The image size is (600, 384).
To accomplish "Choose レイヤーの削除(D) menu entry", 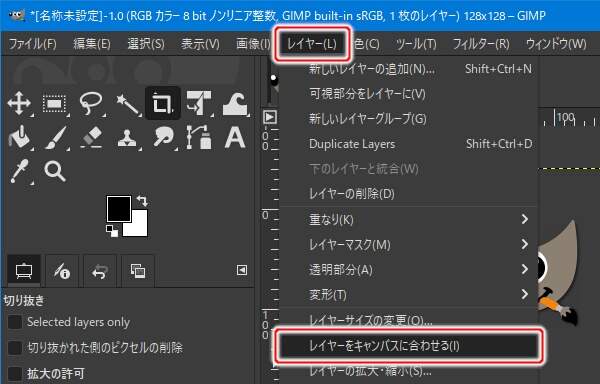I will point(409,194).
